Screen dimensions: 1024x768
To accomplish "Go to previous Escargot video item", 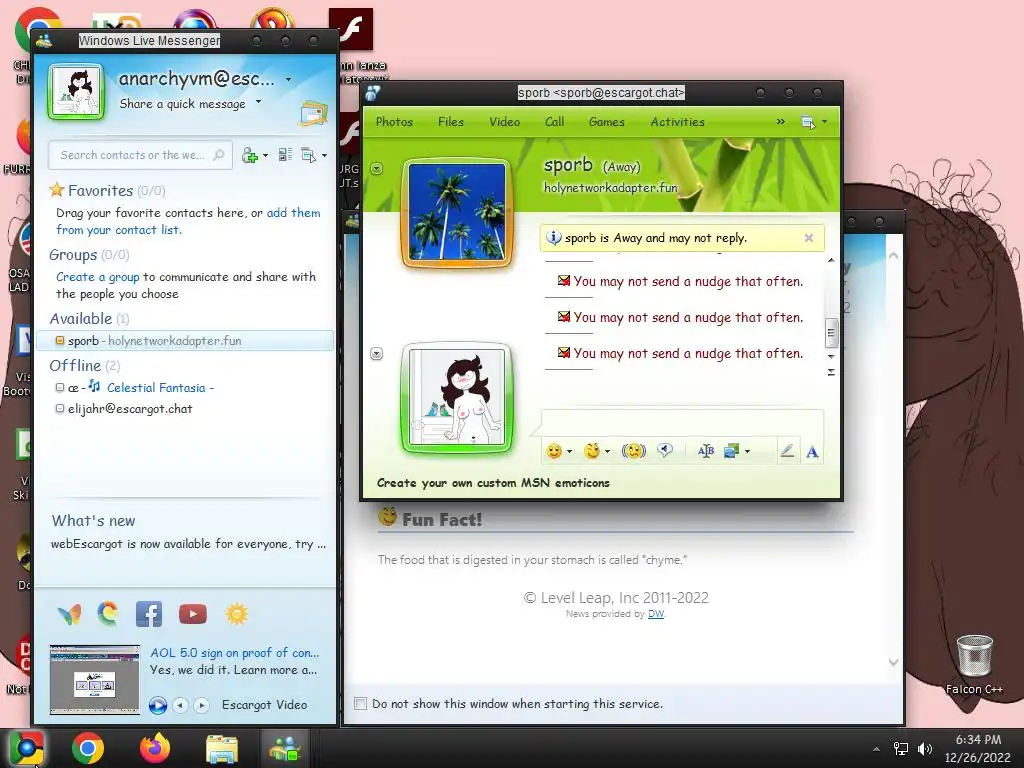I will coord(181,705).
